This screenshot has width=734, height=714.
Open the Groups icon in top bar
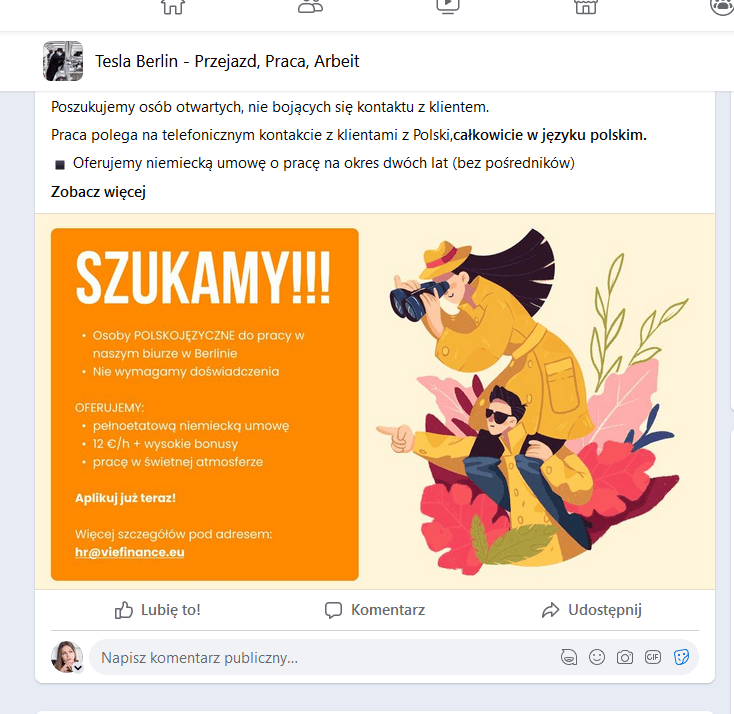pyautogui.click(x=722, y=7)
